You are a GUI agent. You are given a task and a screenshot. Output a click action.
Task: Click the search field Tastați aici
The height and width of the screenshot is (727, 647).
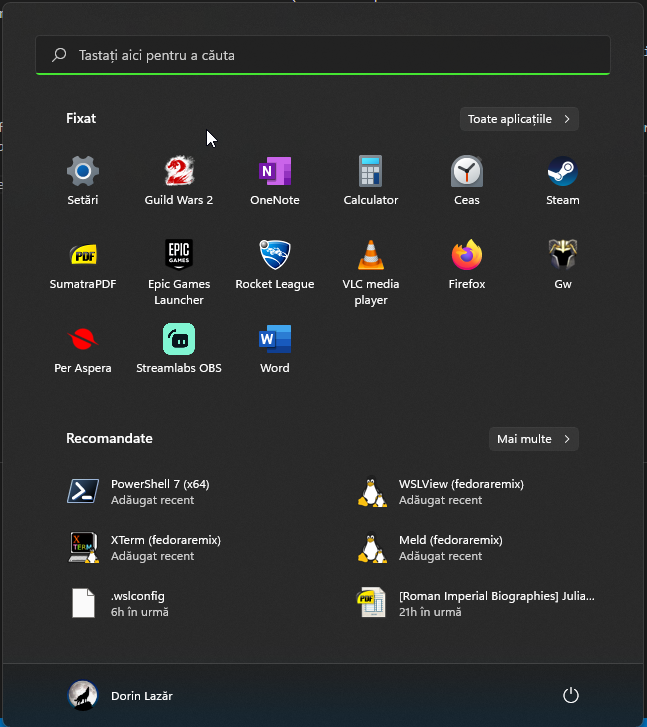coord(323,55)
